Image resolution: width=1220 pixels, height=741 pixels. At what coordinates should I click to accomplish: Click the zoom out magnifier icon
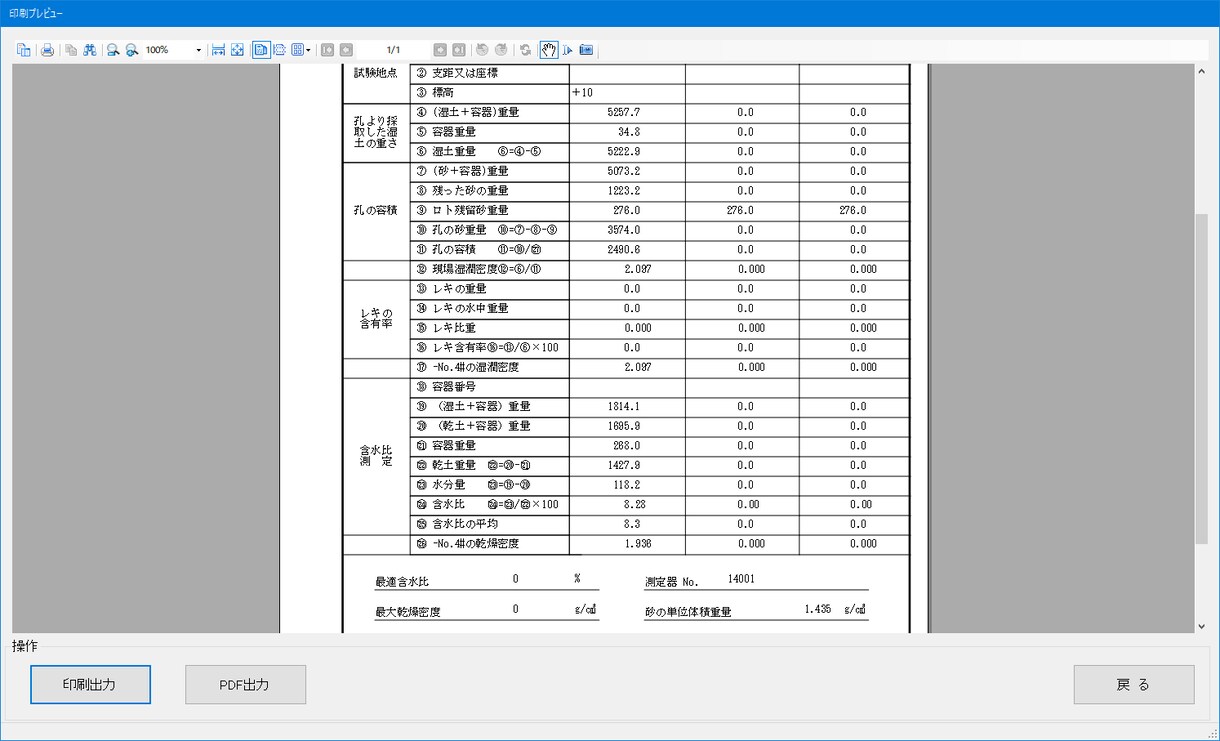click(x=114, y=50)
